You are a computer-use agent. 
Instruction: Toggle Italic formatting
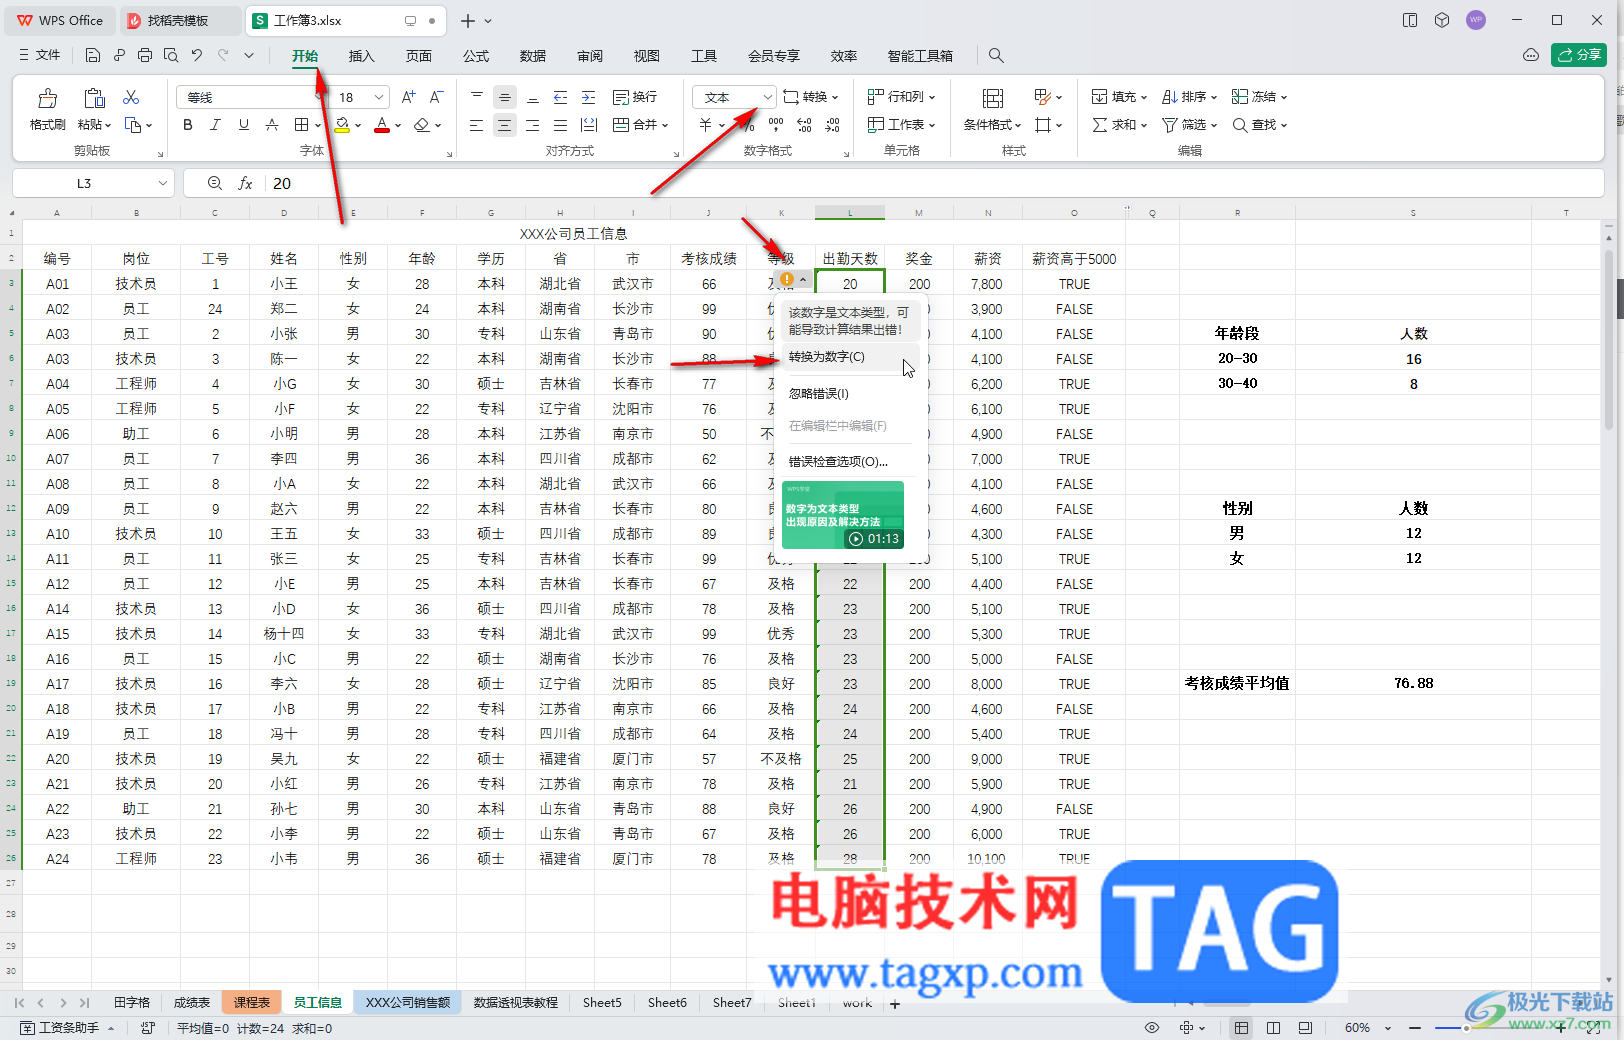coord(215,125)
